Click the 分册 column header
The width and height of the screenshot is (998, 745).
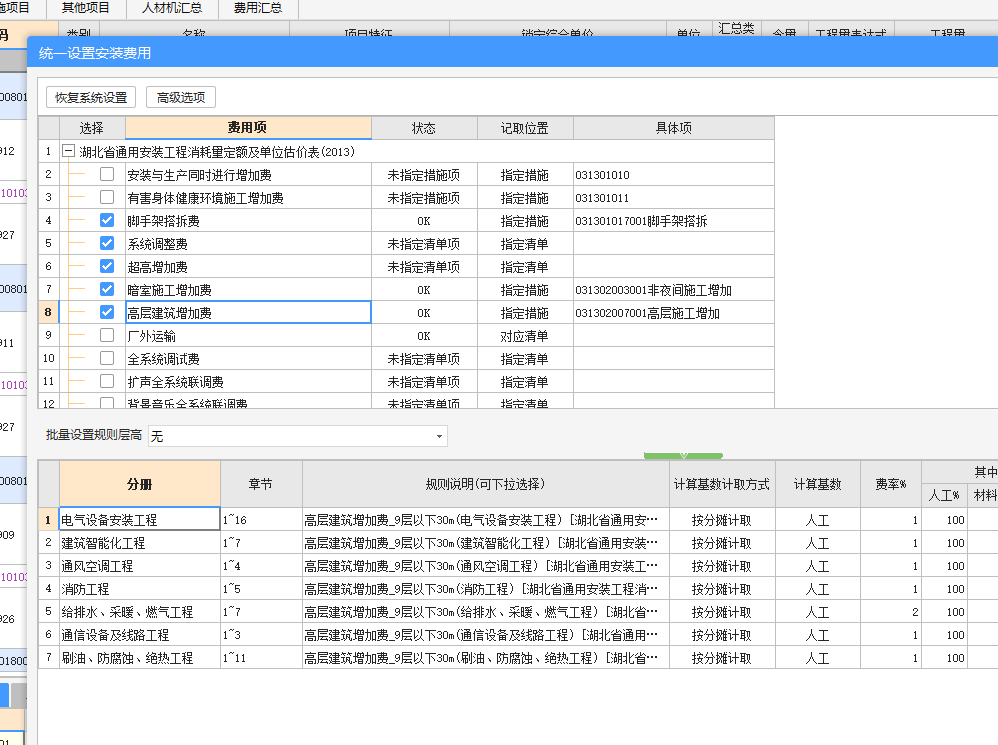point(139,484)
